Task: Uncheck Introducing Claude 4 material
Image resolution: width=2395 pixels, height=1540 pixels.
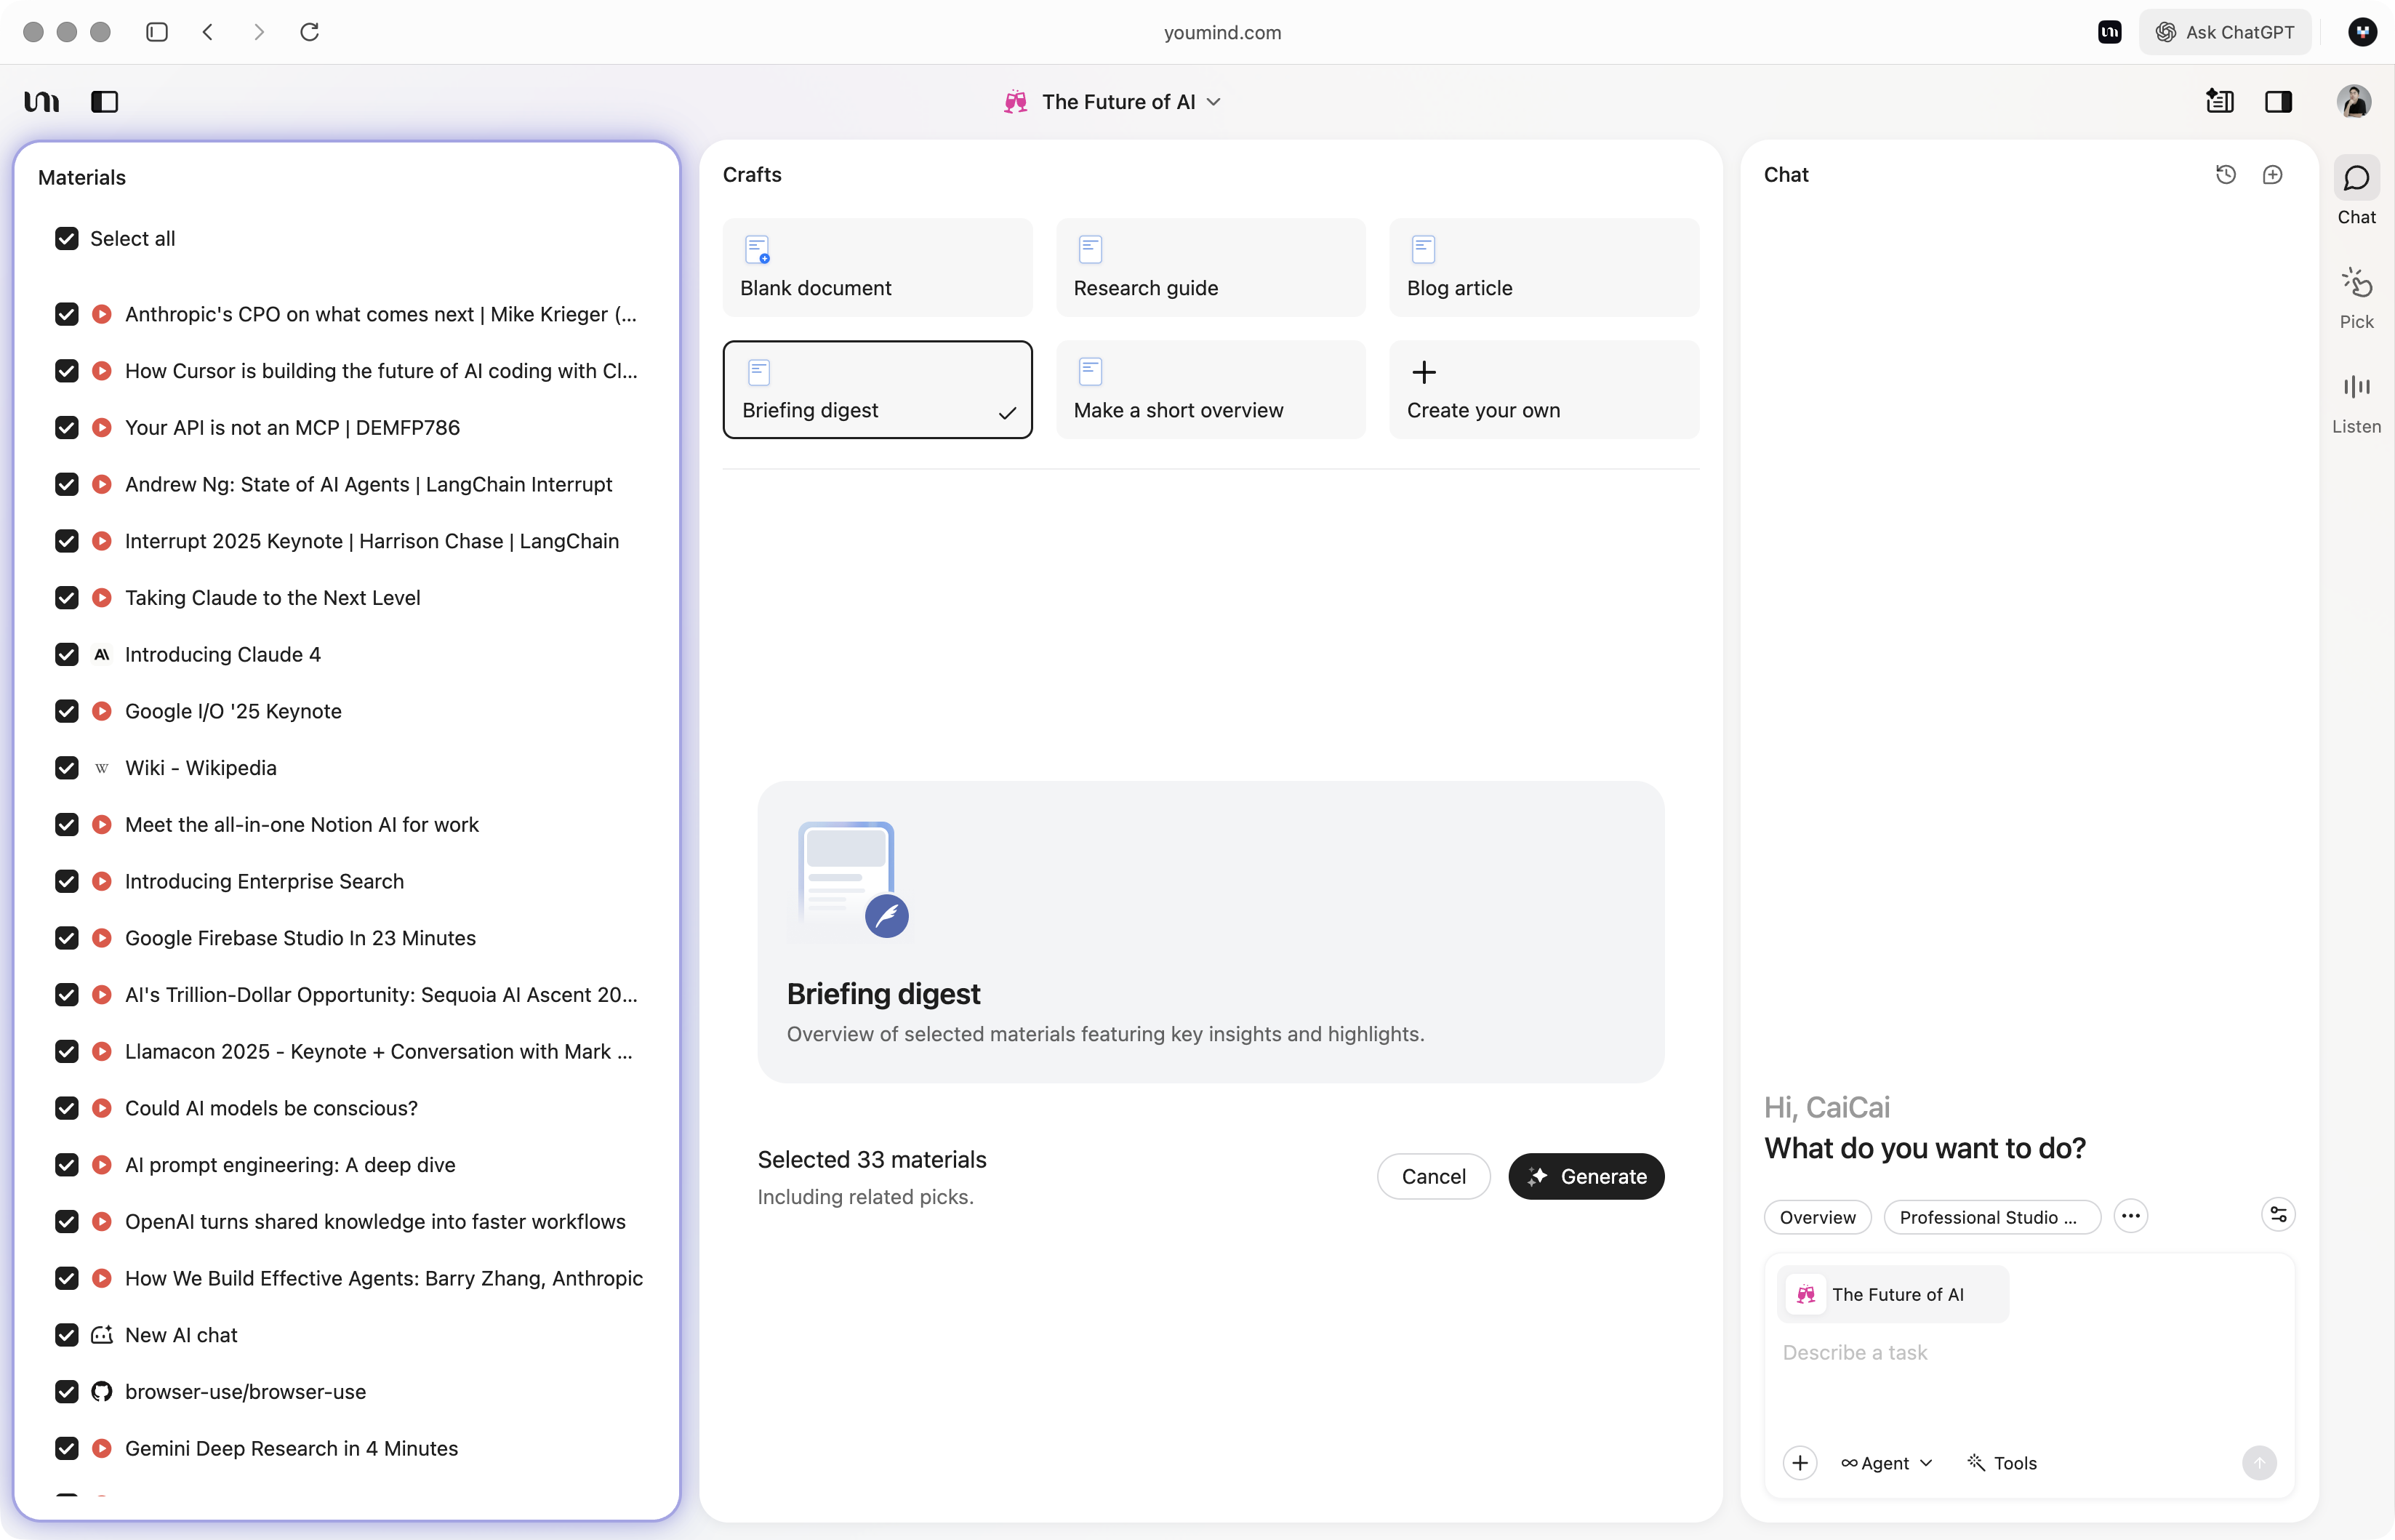Action: (67, 655)
